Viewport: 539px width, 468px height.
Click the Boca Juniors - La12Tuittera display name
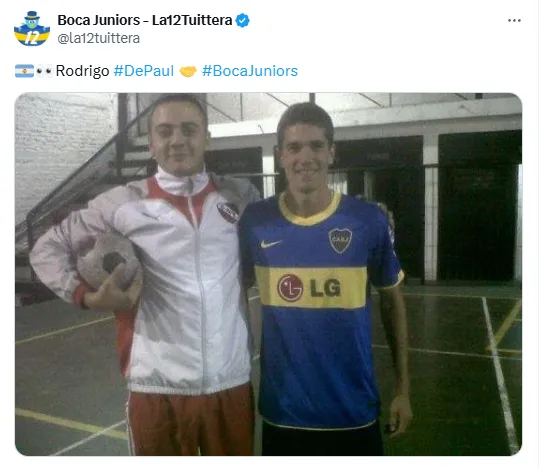pyautogui.click(x=145, y=20)
